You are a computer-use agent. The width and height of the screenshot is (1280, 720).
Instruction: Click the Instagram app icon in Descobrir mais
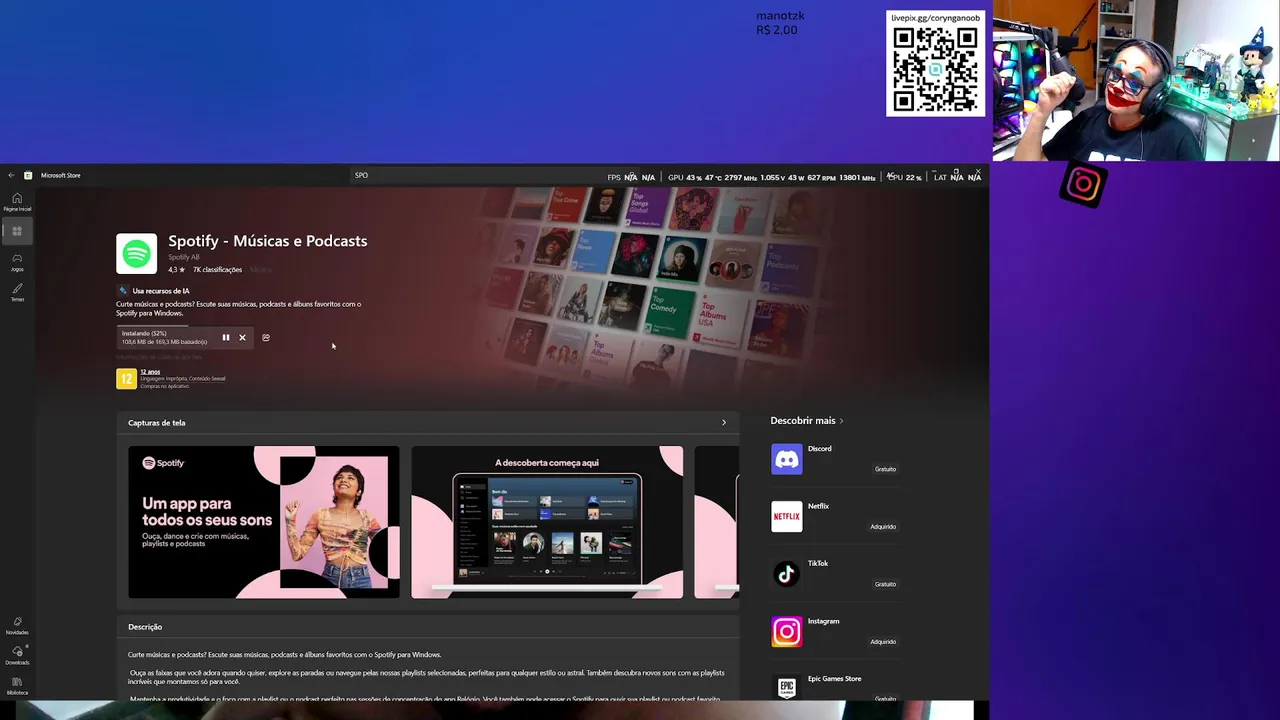pyautogui.click(x=787, y=632)
